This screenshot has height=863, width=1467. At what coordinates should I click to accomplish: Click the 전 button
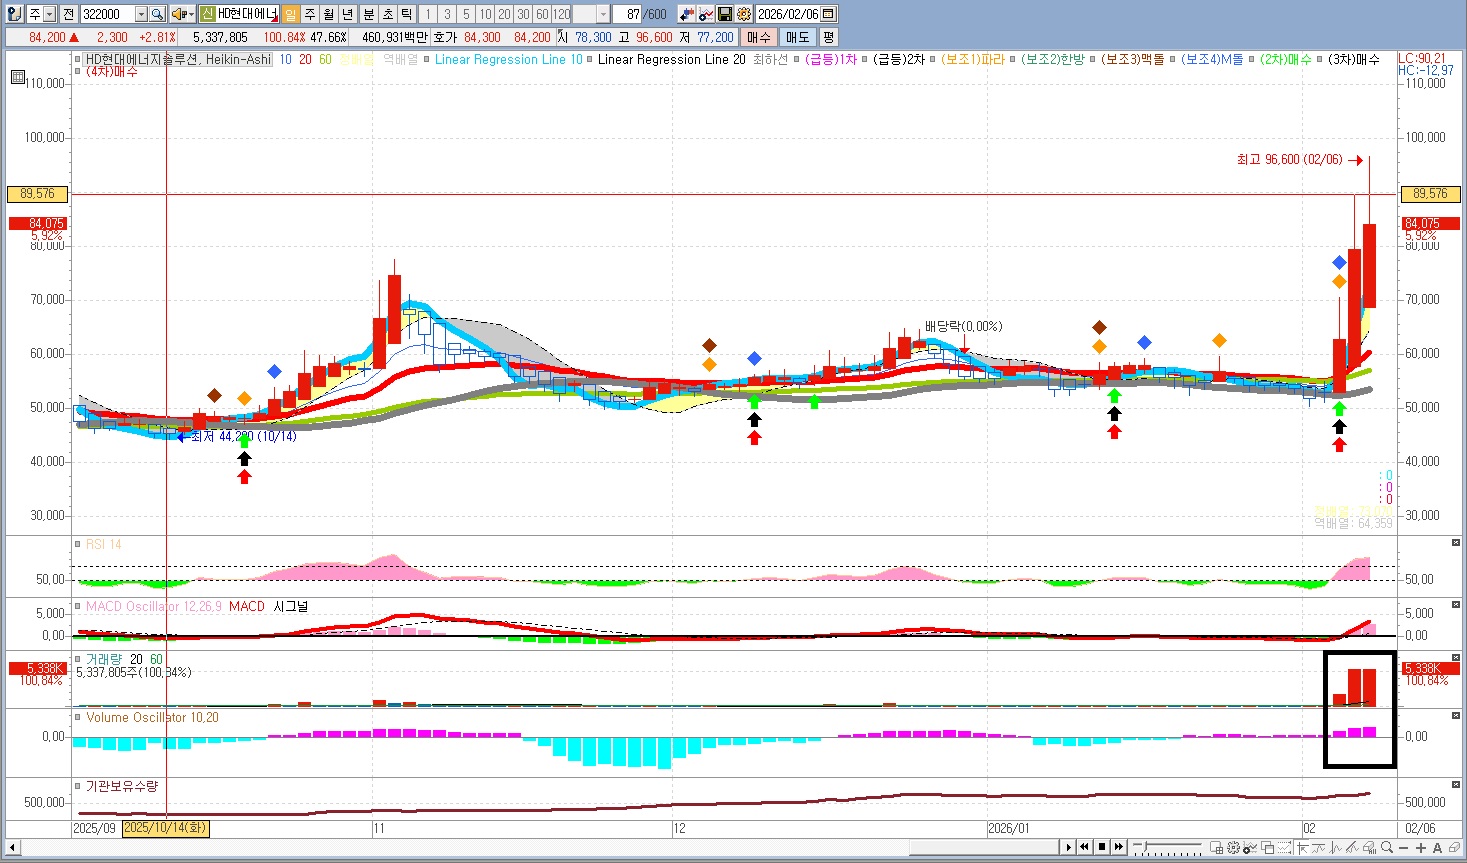[68, 14]
